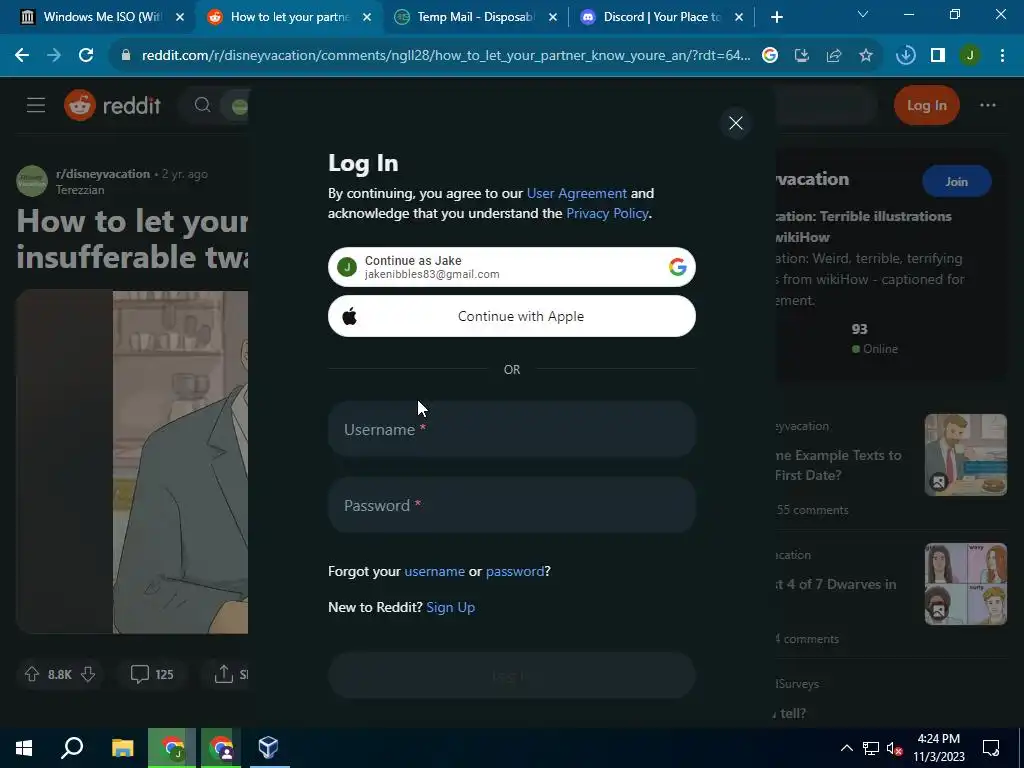This screenshot has height=768, width=1024.
Task: Open the Windows notification center
Action: [x=991, y=748]
